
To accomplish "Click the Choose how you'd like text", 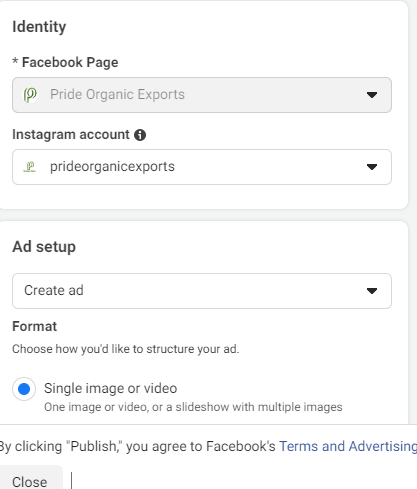I will [x=126, y=349].
